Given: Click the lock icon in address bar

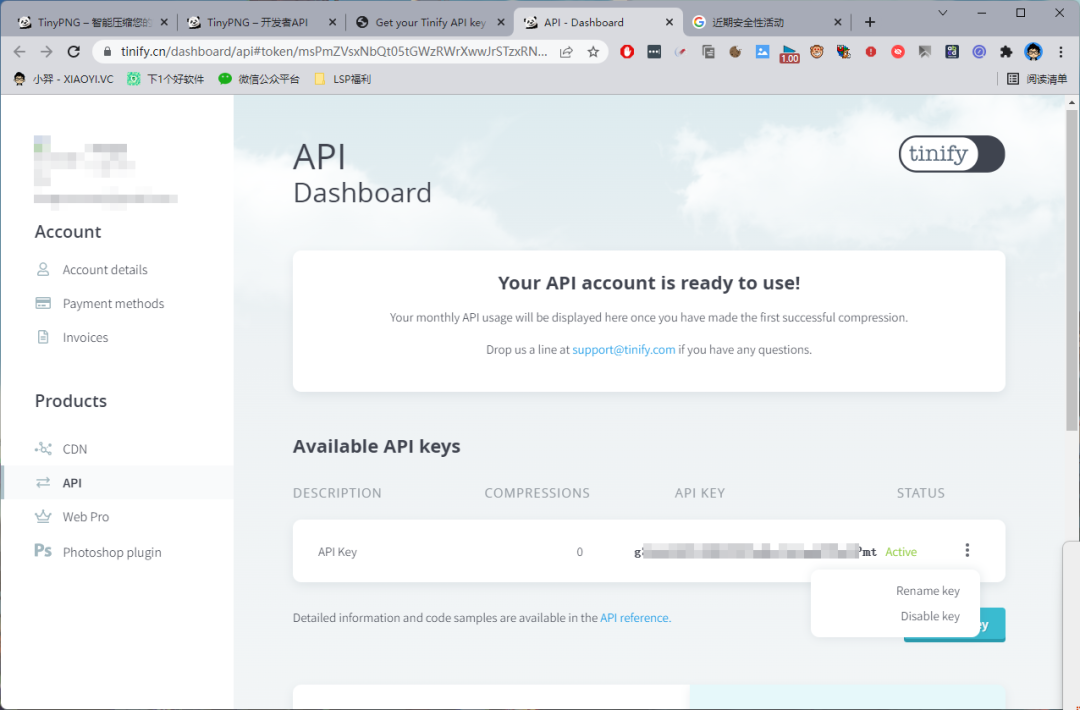Looking at the screenshot, I should (107, 52).
